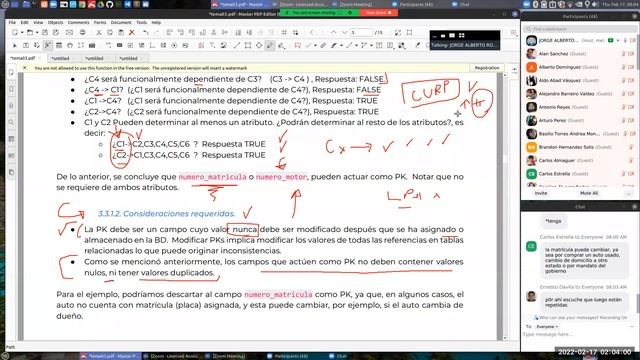The height and width of the screenshot is (360, 640).
Task: Click the email document envelope icon
Action: click(x=69, y=33)
